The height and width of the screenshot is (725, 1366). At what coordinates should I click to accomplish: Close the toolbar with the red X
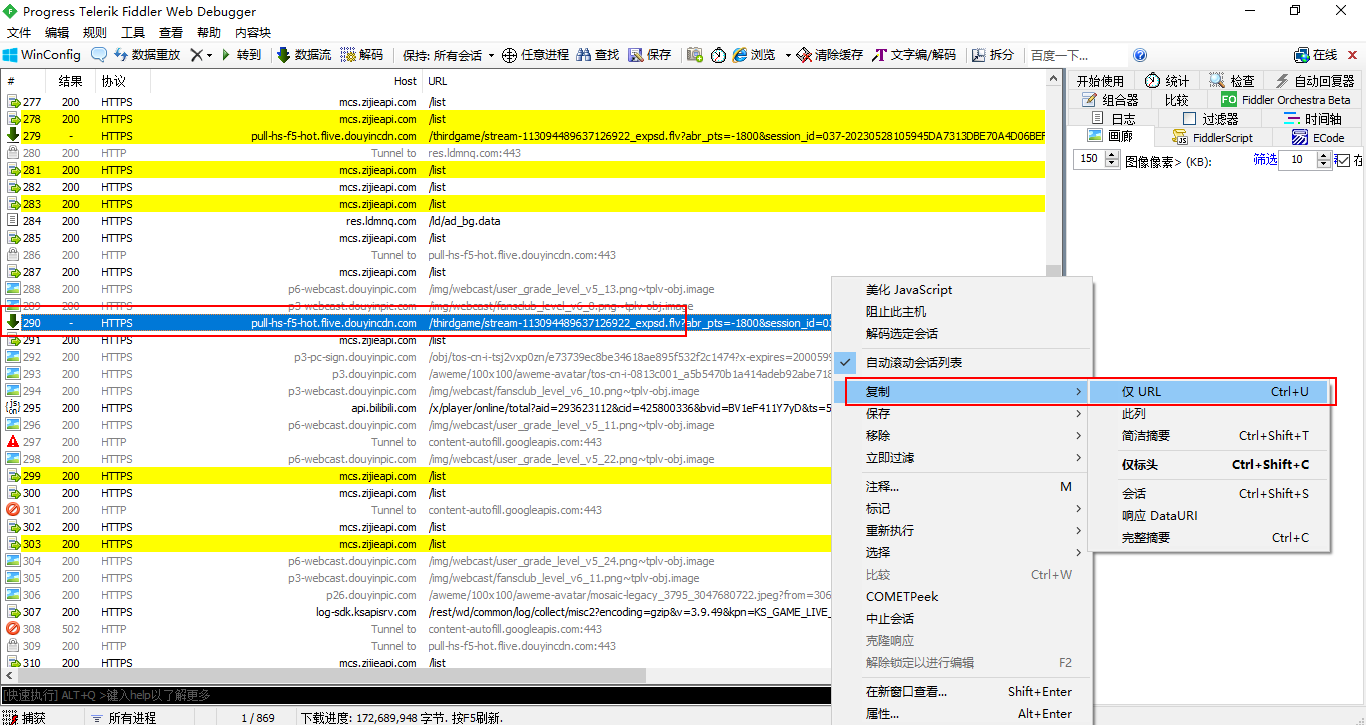1354,55
